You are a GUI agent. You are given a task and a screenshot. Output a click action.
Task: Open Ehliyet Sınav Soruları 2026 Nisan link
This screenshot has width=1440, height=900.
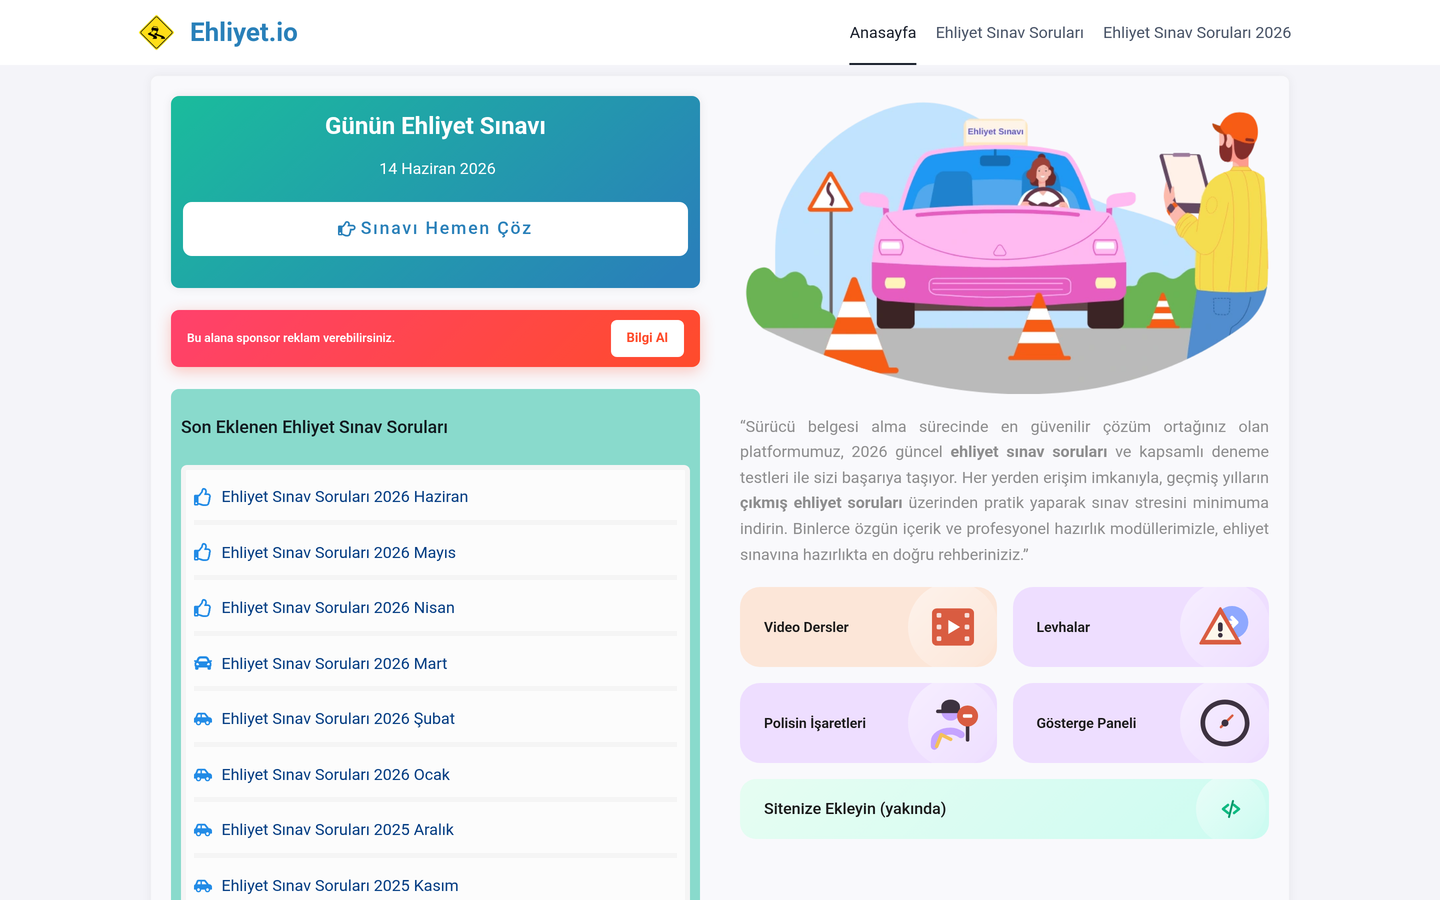click(338, 608)
